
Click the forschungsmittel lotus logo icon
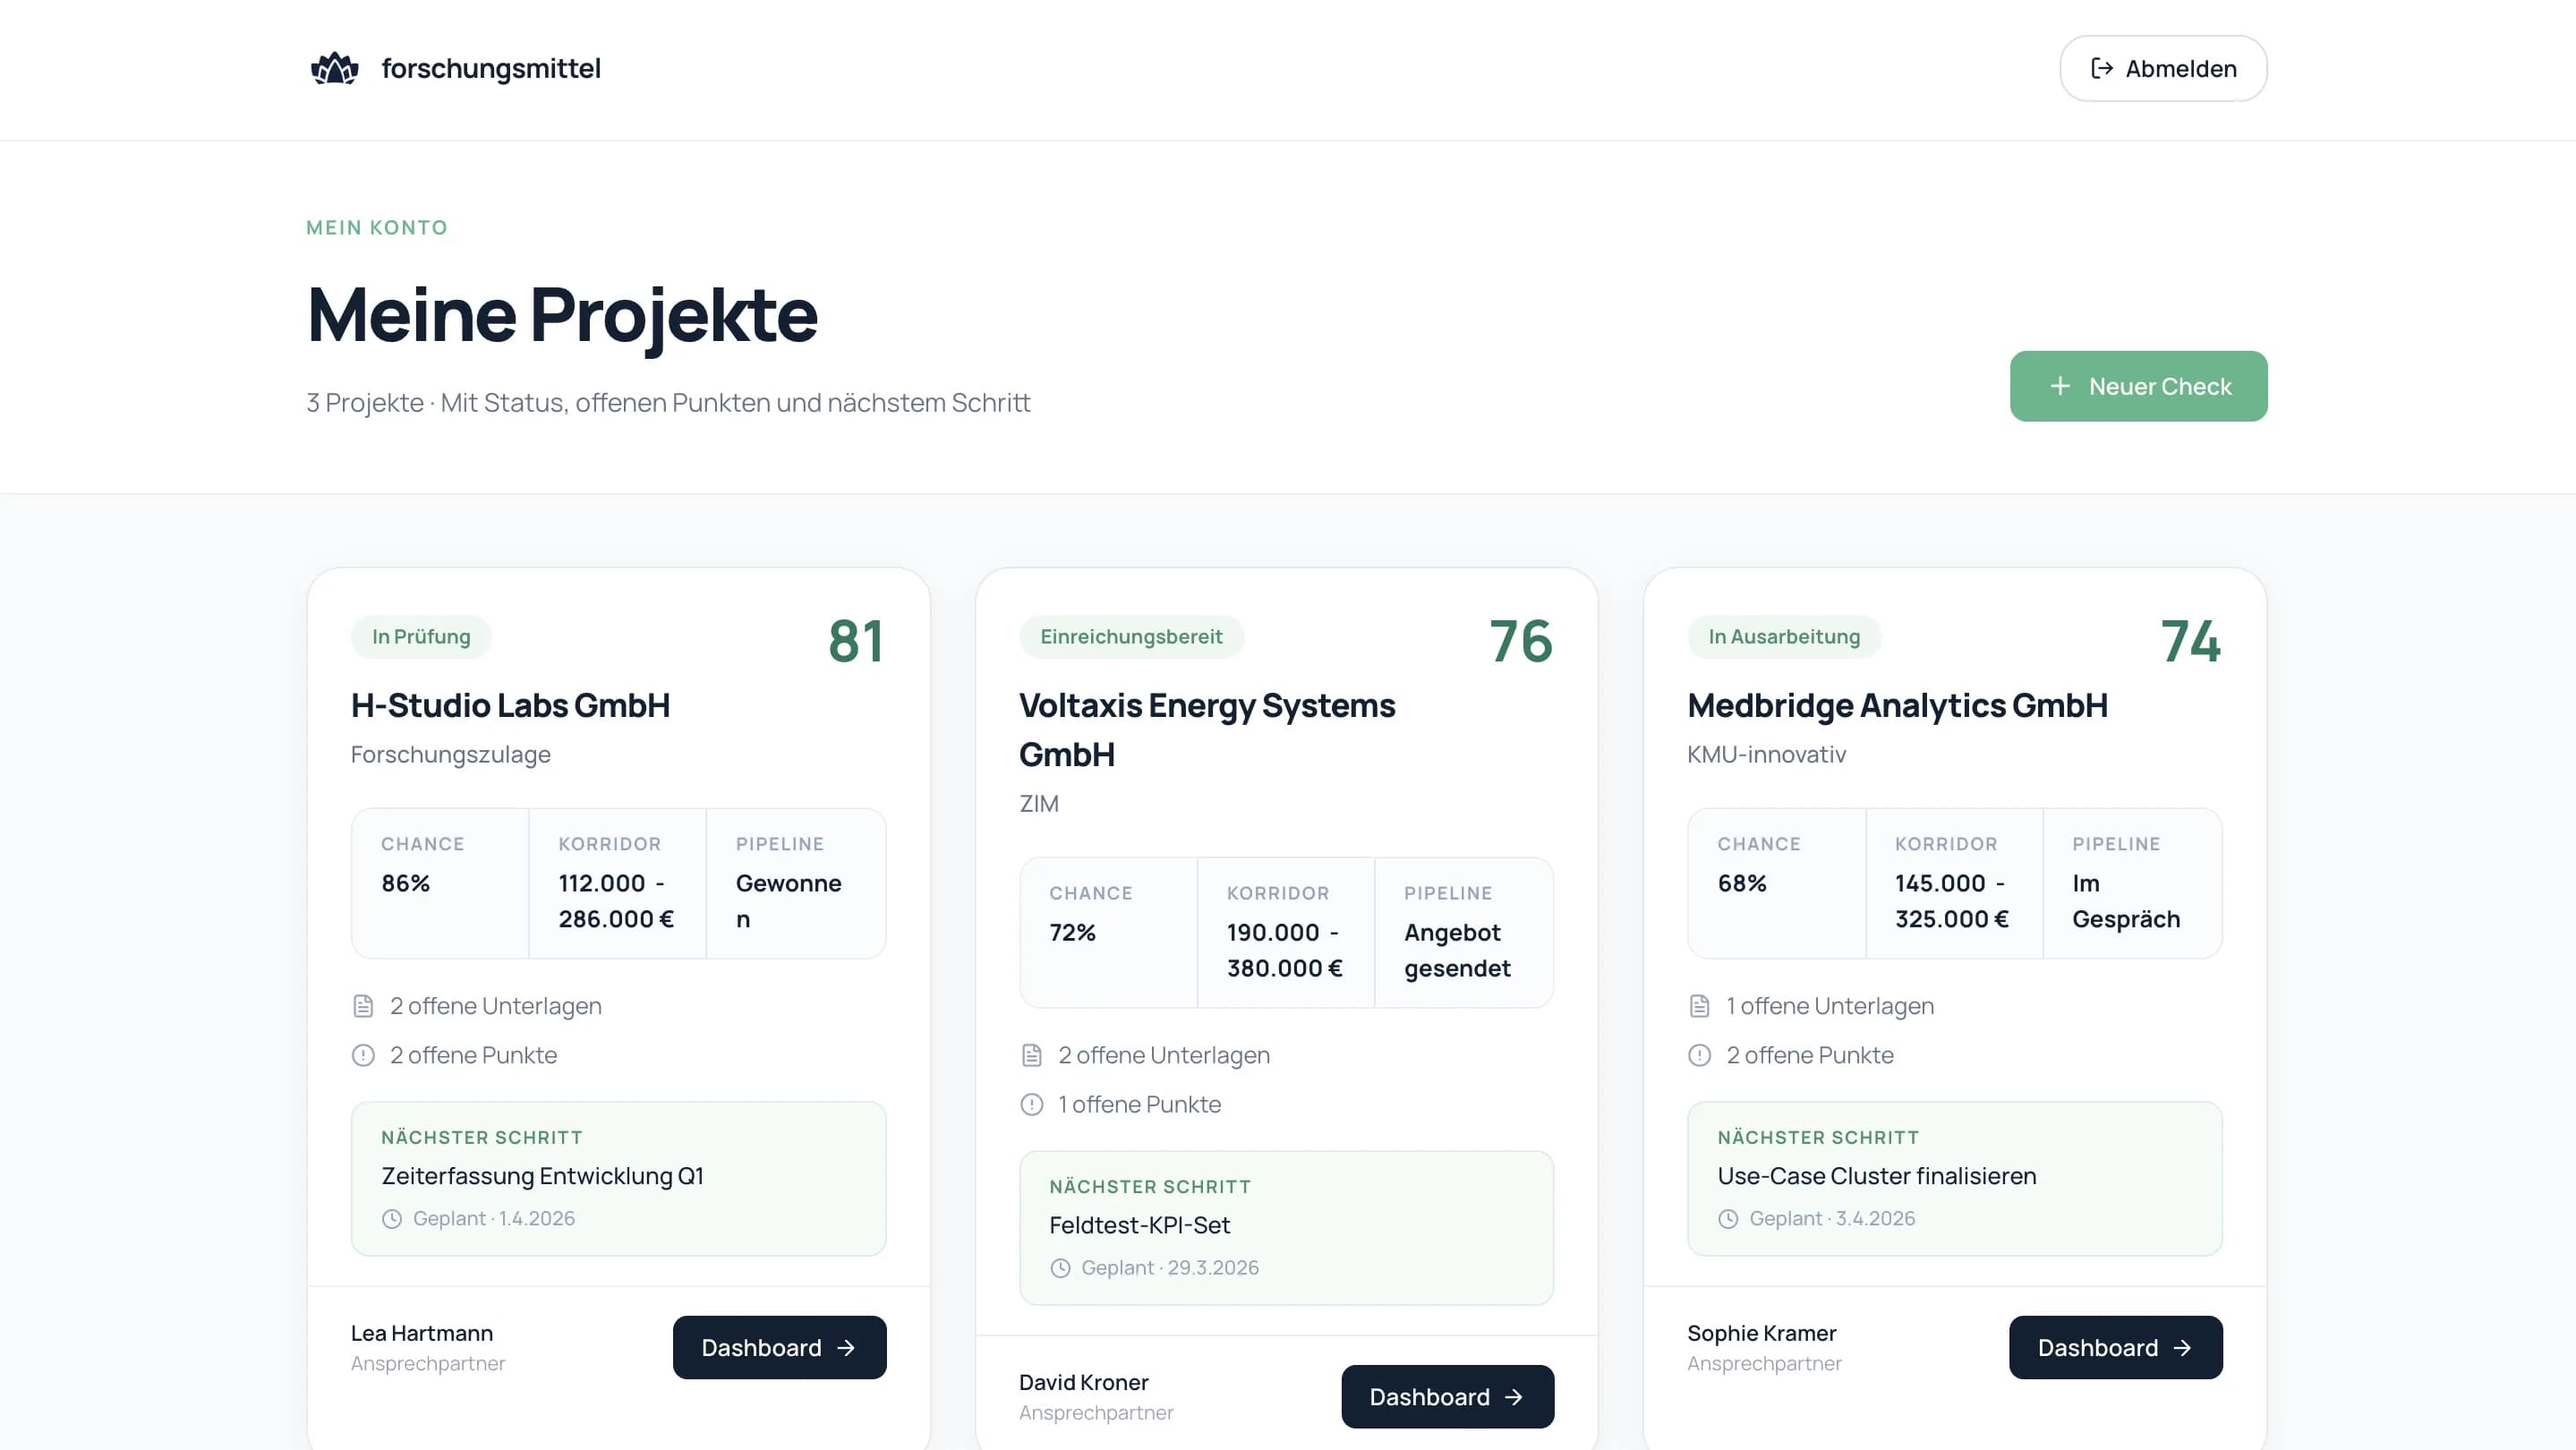coord(334,68)
